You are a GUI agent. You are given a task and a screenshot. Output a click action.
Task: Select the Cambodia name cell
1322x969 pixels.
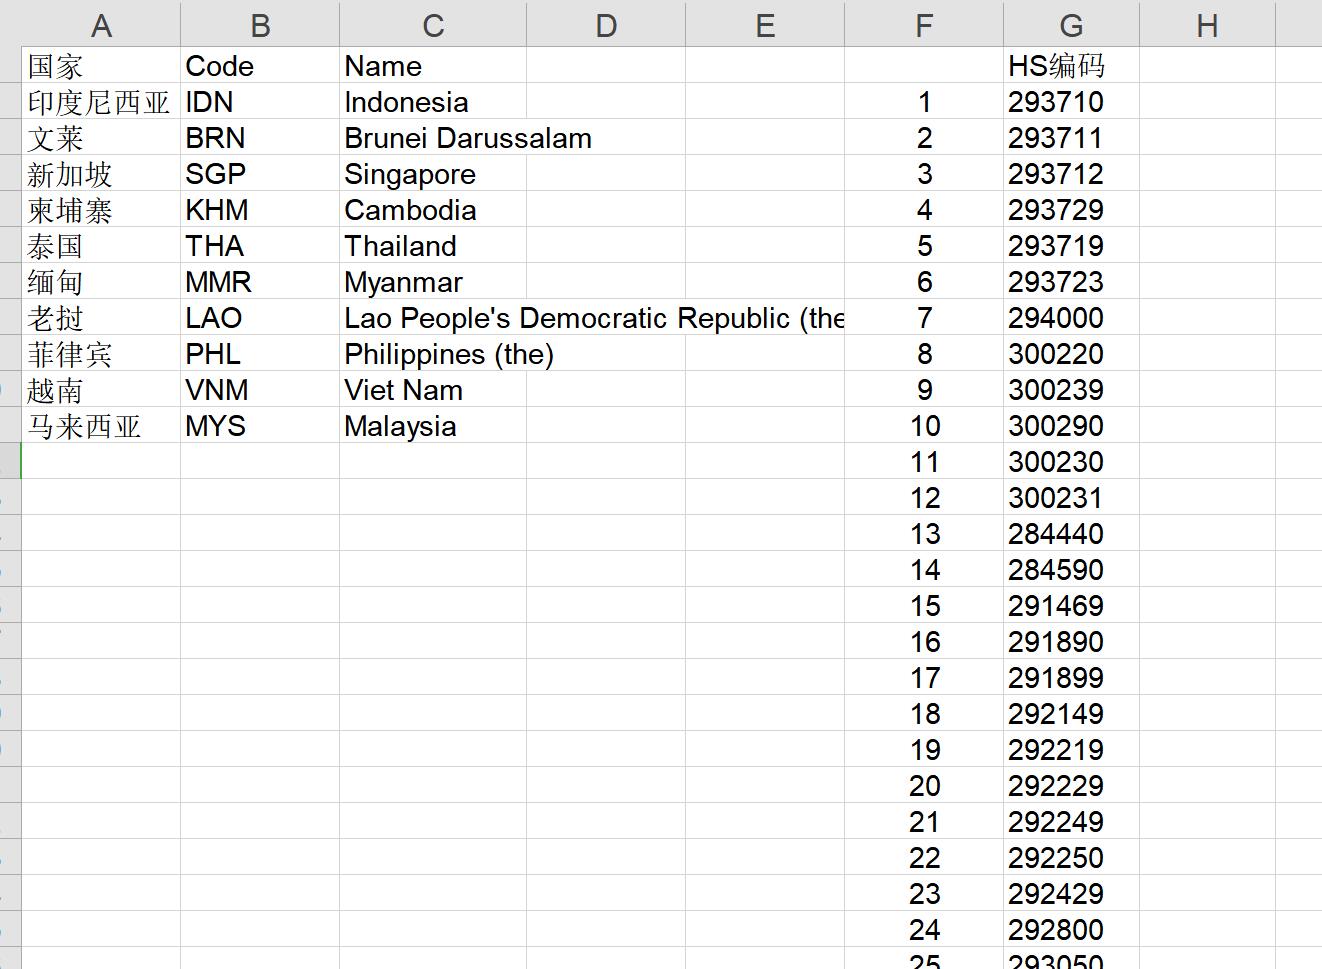[x=433, y=209]
